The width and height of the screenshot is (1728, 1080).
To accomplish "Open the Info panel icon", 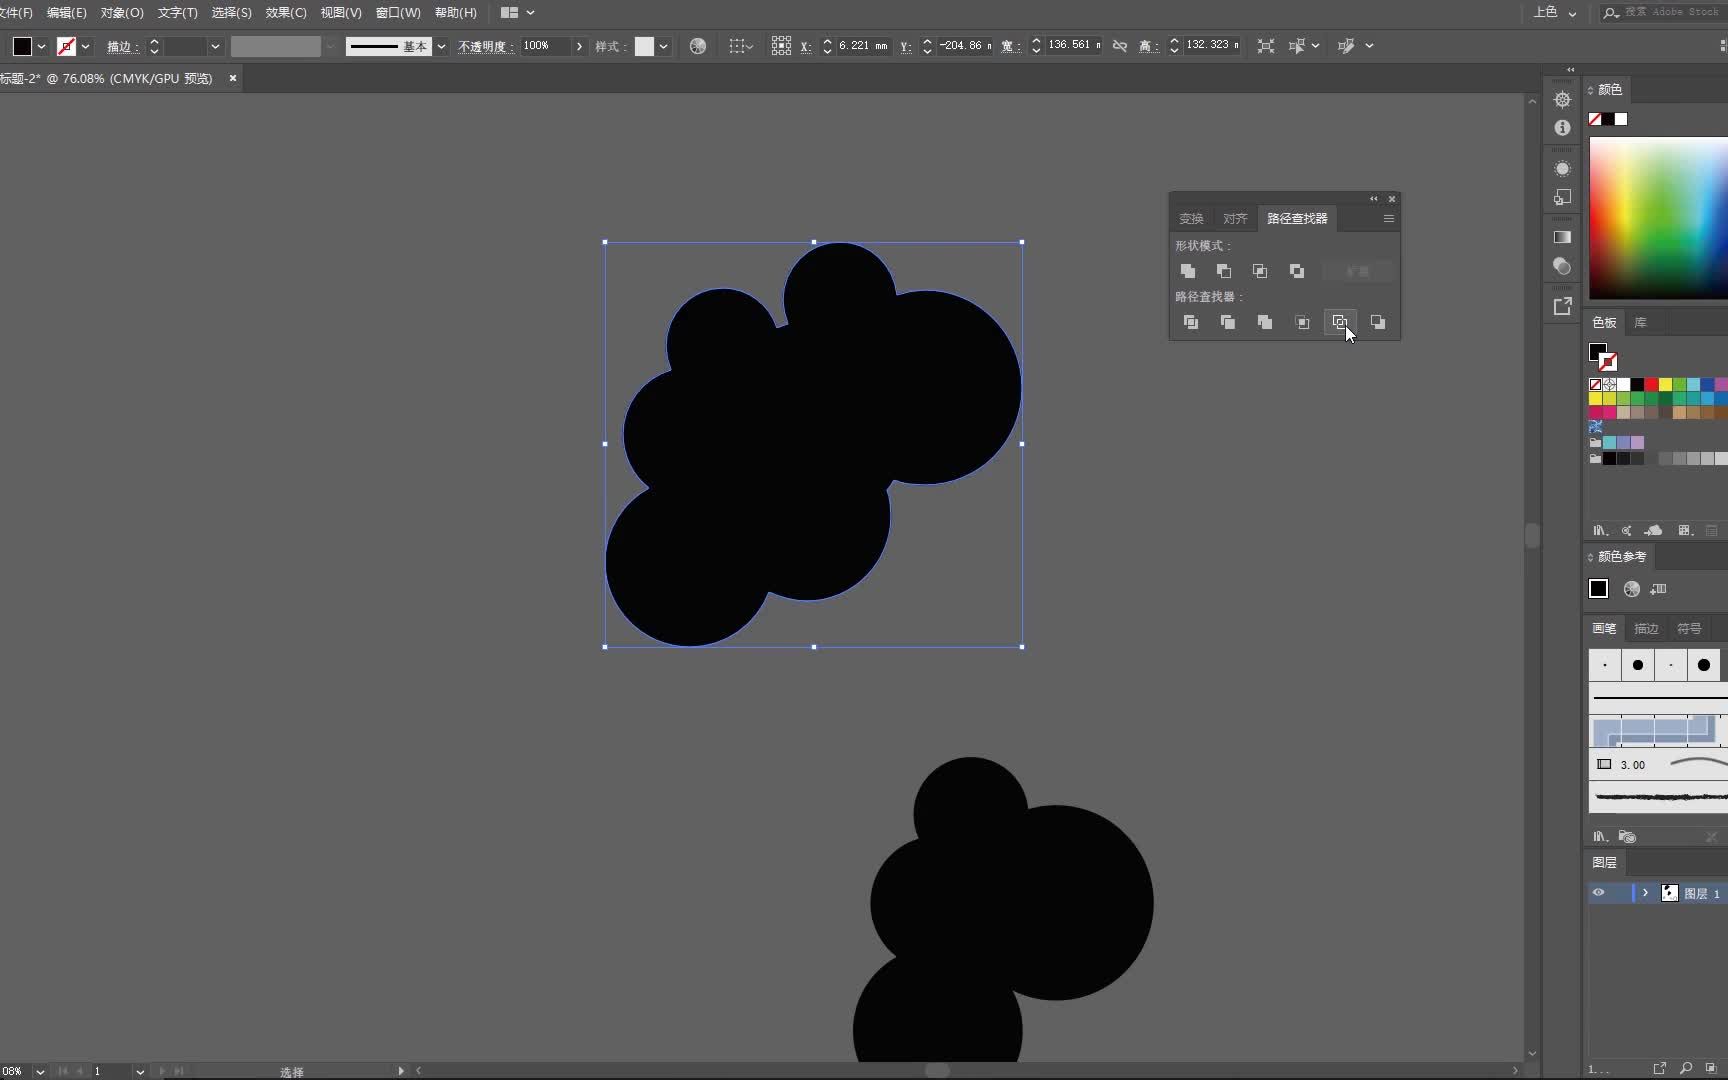I will pos(1562,128).
